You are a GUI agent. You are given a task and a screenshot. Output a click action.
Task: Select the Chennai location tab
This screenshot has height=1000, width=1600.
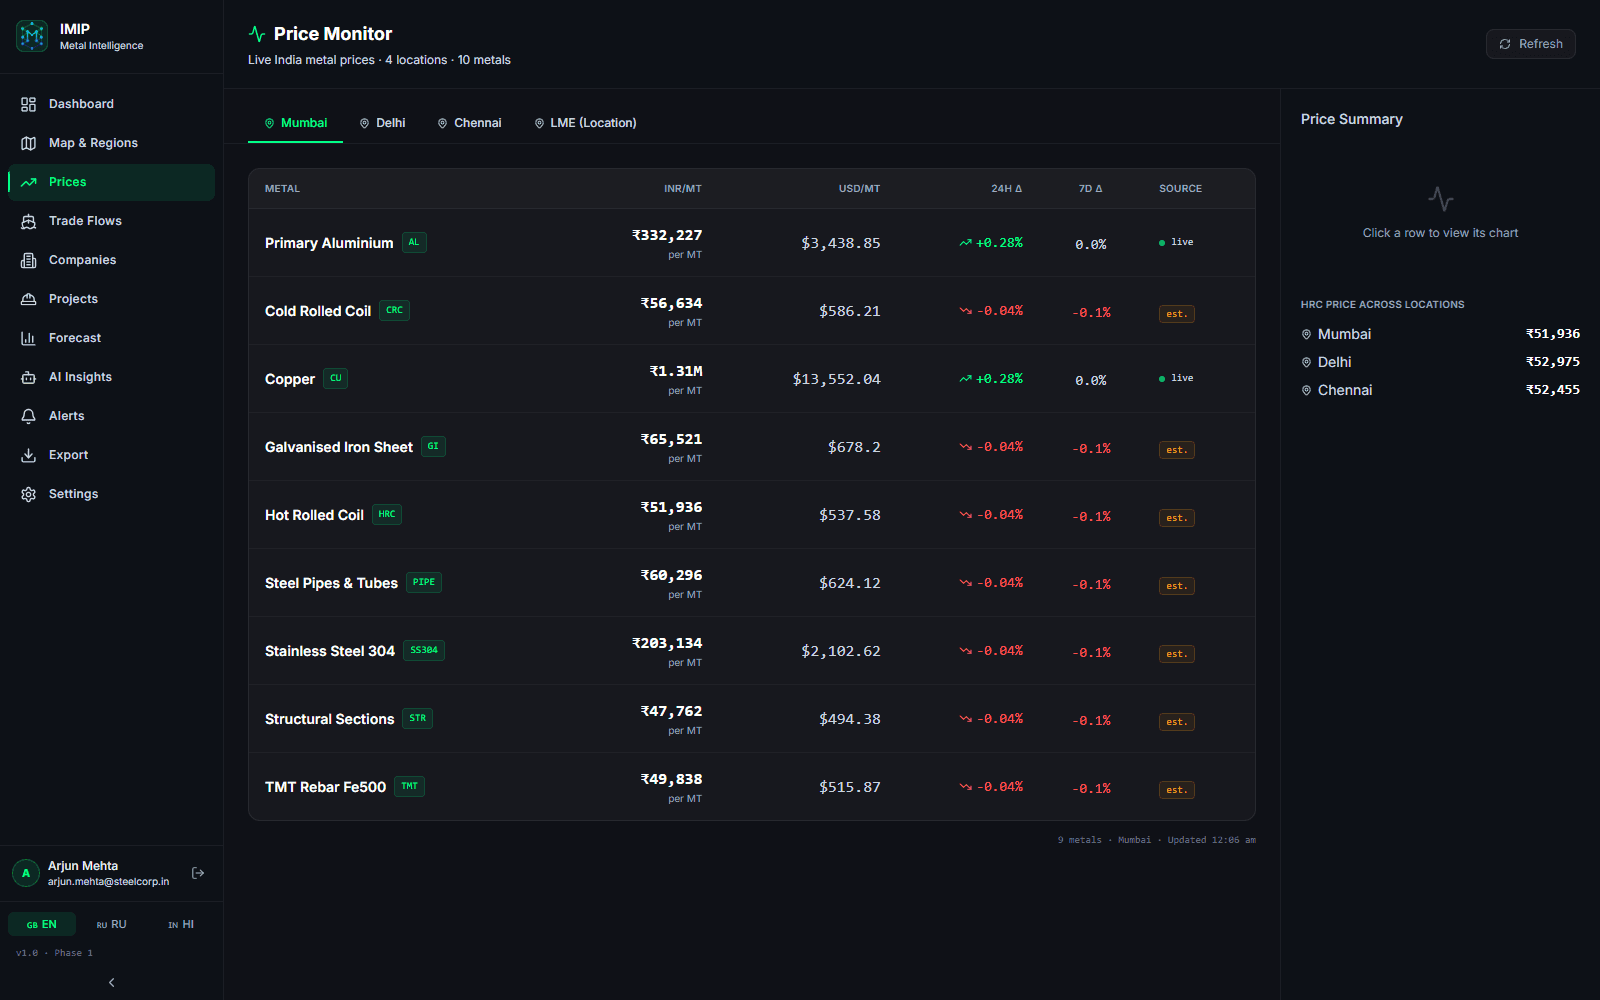469,123
